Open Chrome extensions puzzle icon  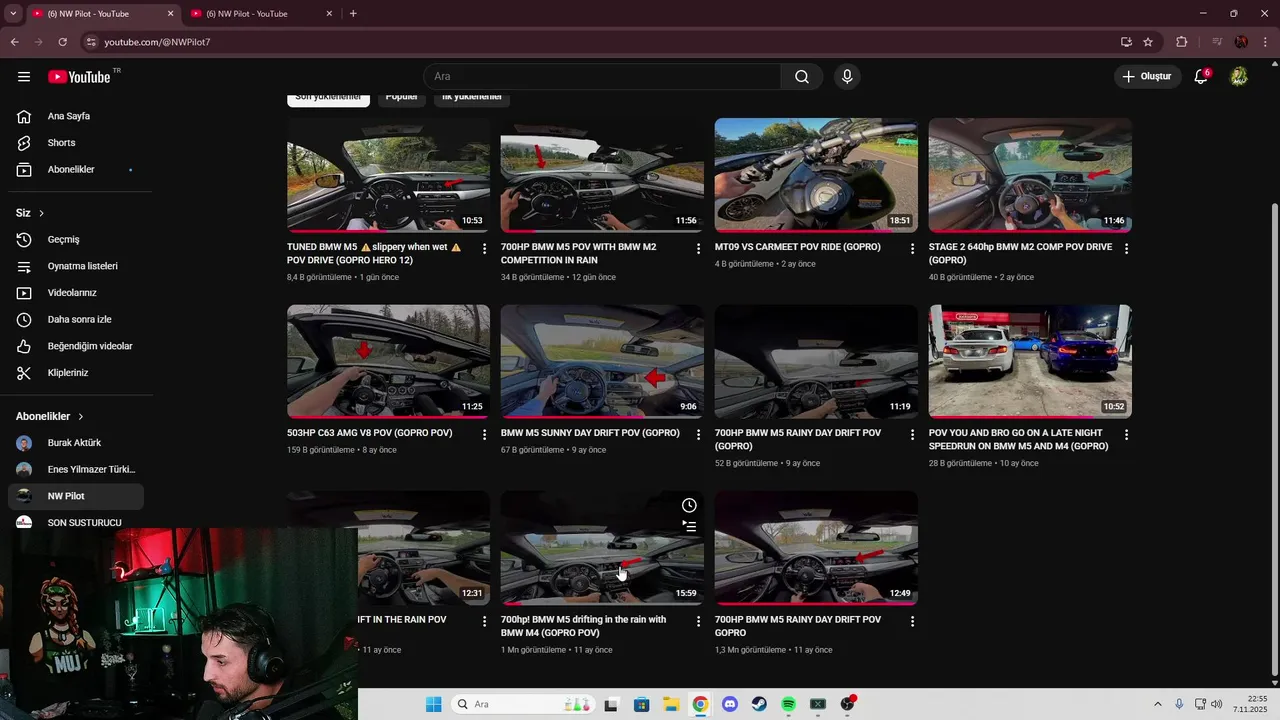tap(1182, 42)
